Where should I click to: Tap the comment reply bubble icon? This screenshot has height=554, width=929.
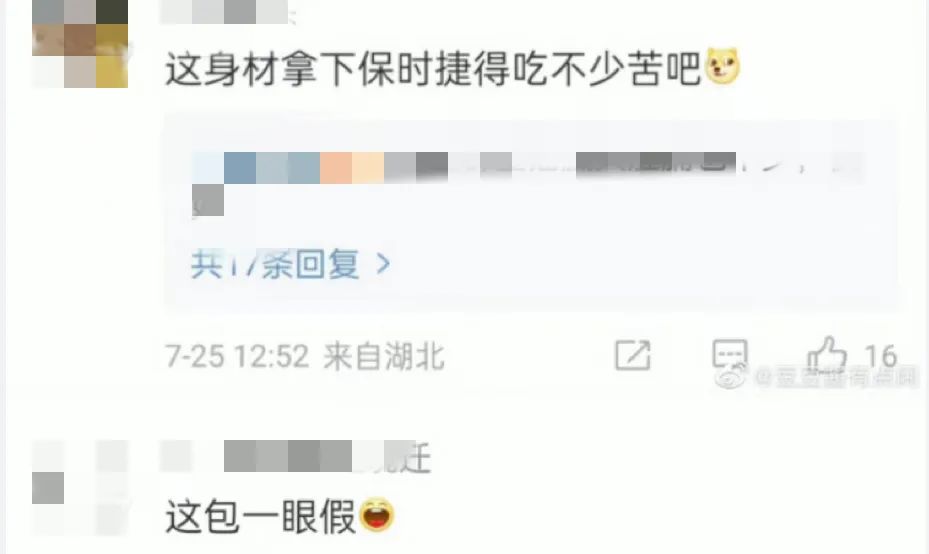[729, 354]
